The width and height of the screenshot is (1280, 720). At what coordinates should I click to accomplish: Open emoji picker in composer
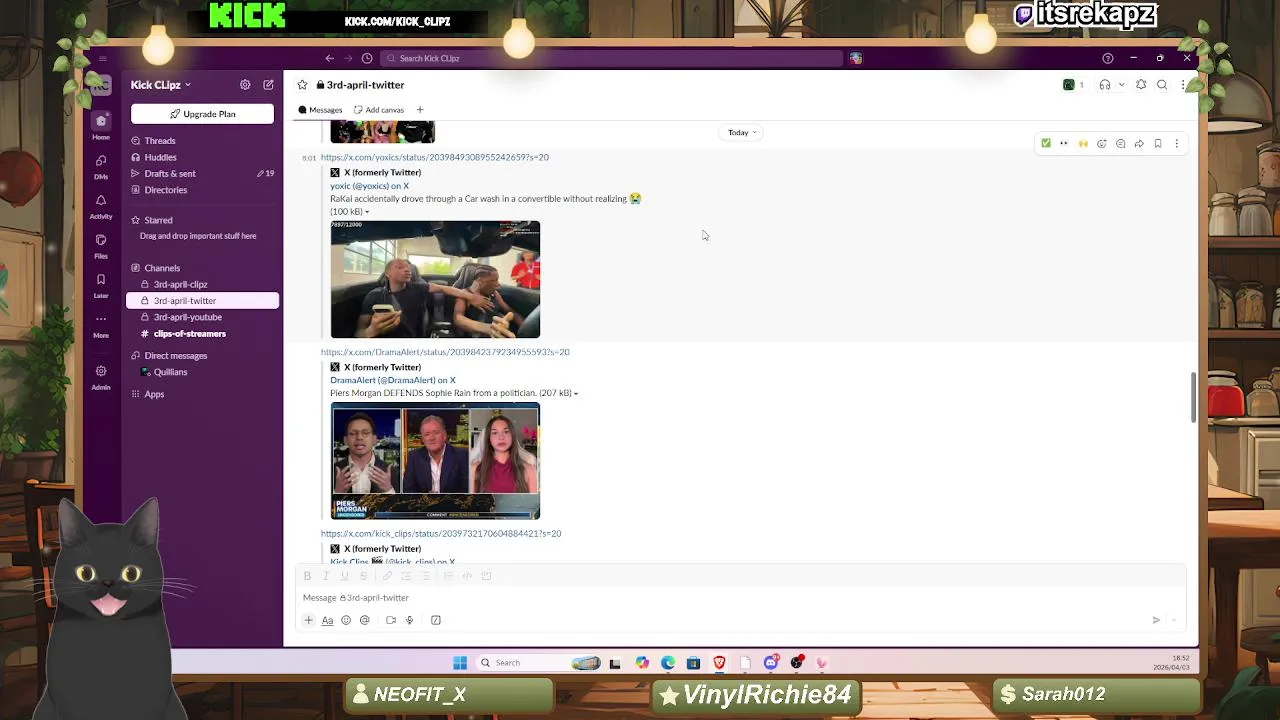tap(346, 620)
